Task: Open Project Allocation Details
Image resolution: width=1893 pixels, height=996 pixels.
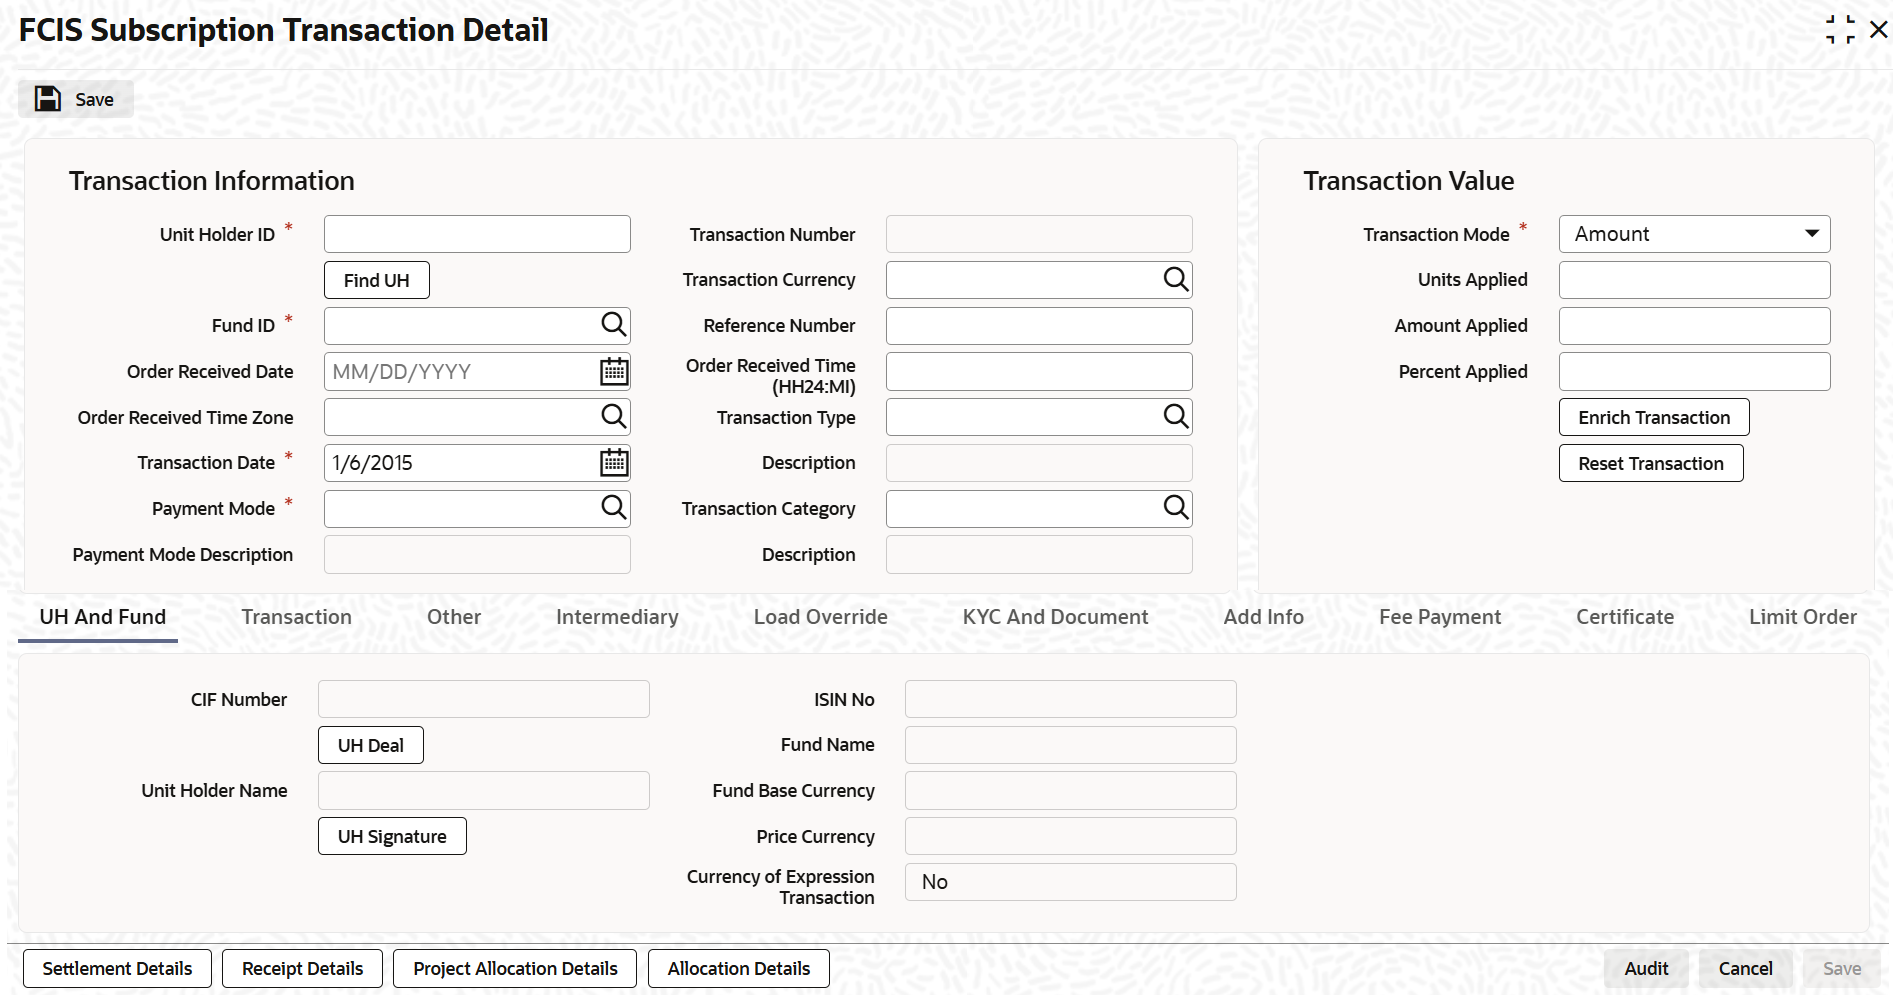Action: [515, 968]
